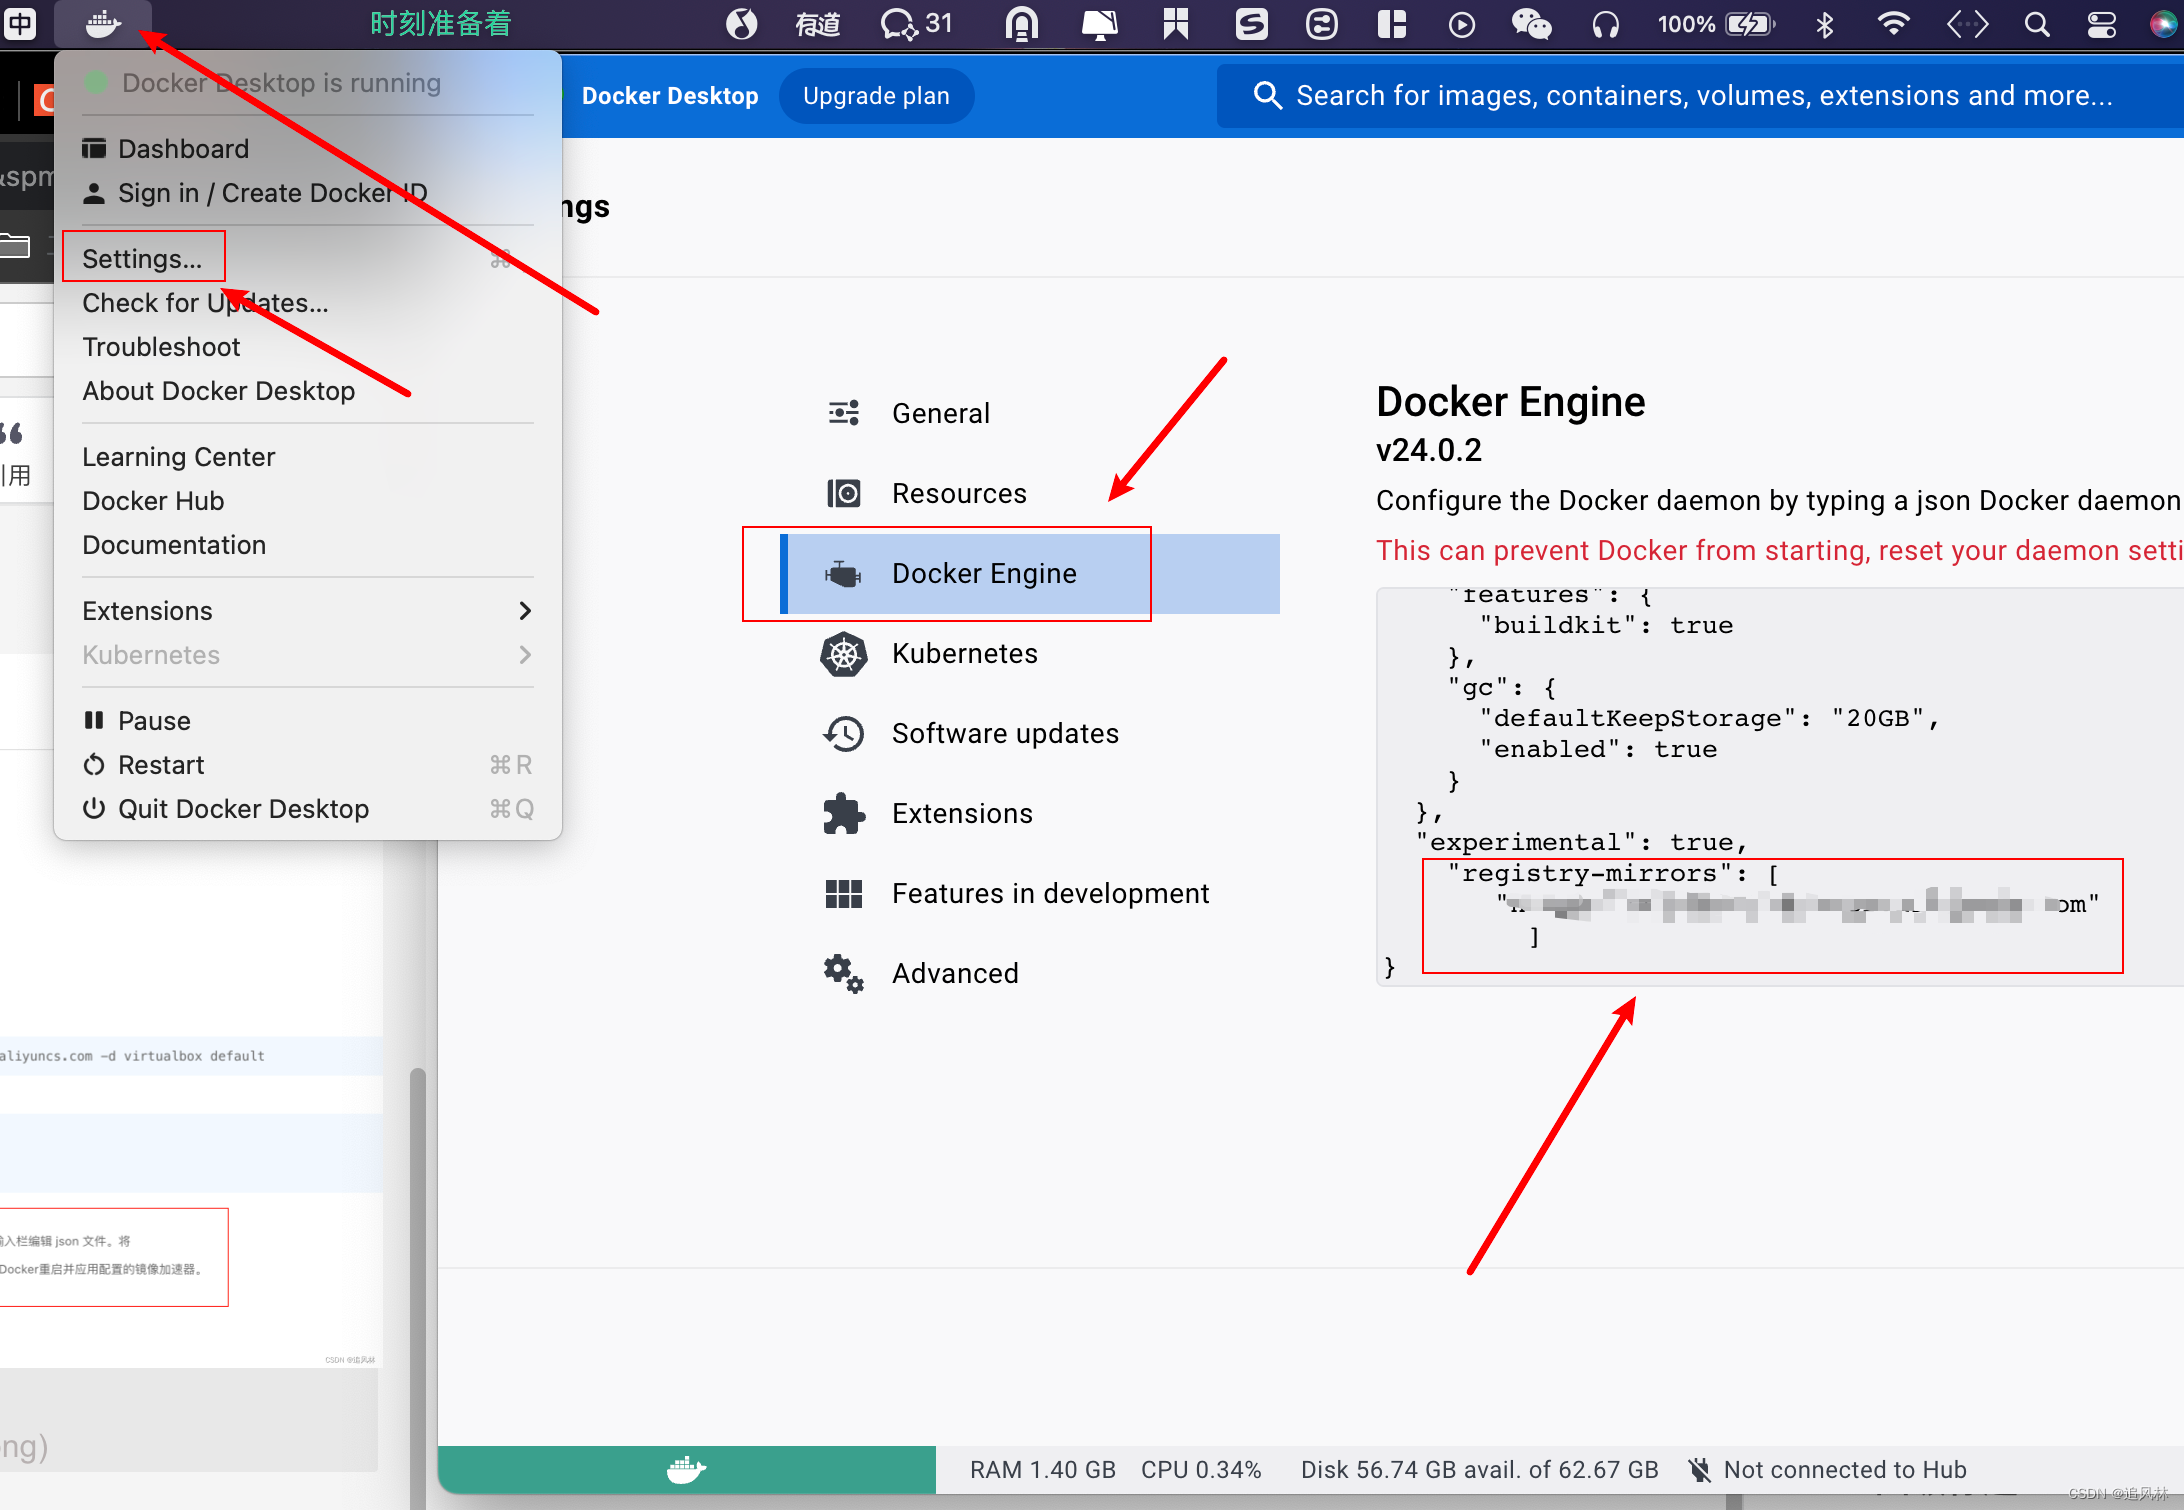Open Software updates clock icon

[843, 734]
